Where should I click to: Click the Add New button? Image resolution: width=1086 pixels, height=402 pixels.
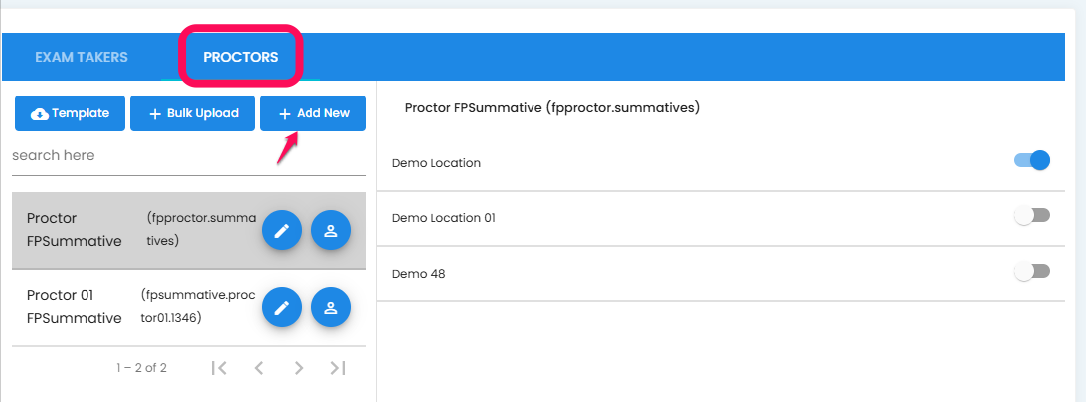click(x=313, y=113)
